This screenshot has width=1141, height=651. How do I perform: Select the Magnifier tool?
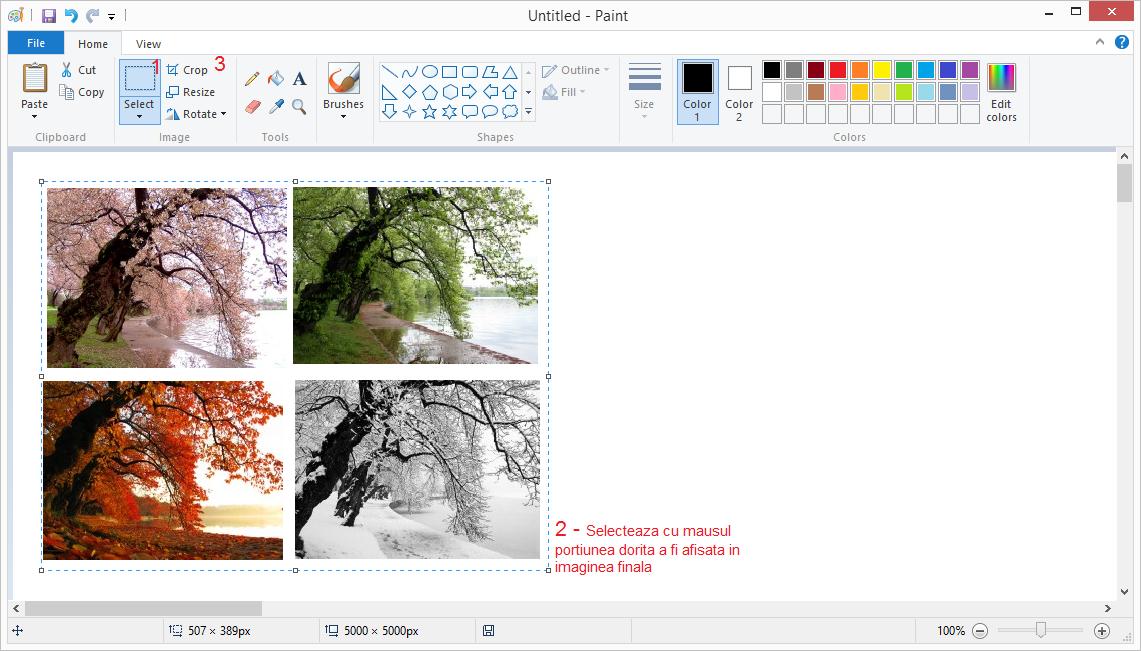pos(299,107)
